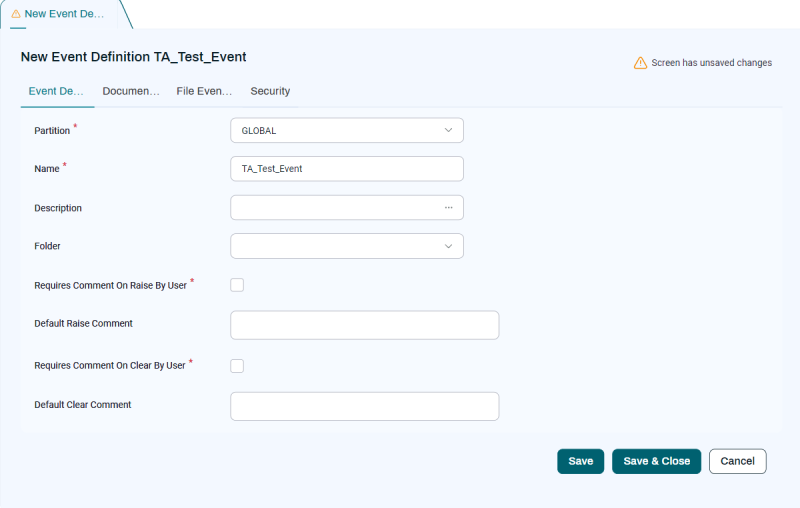Go to the Security tab
800x508 pixels.
coord(270,91)
